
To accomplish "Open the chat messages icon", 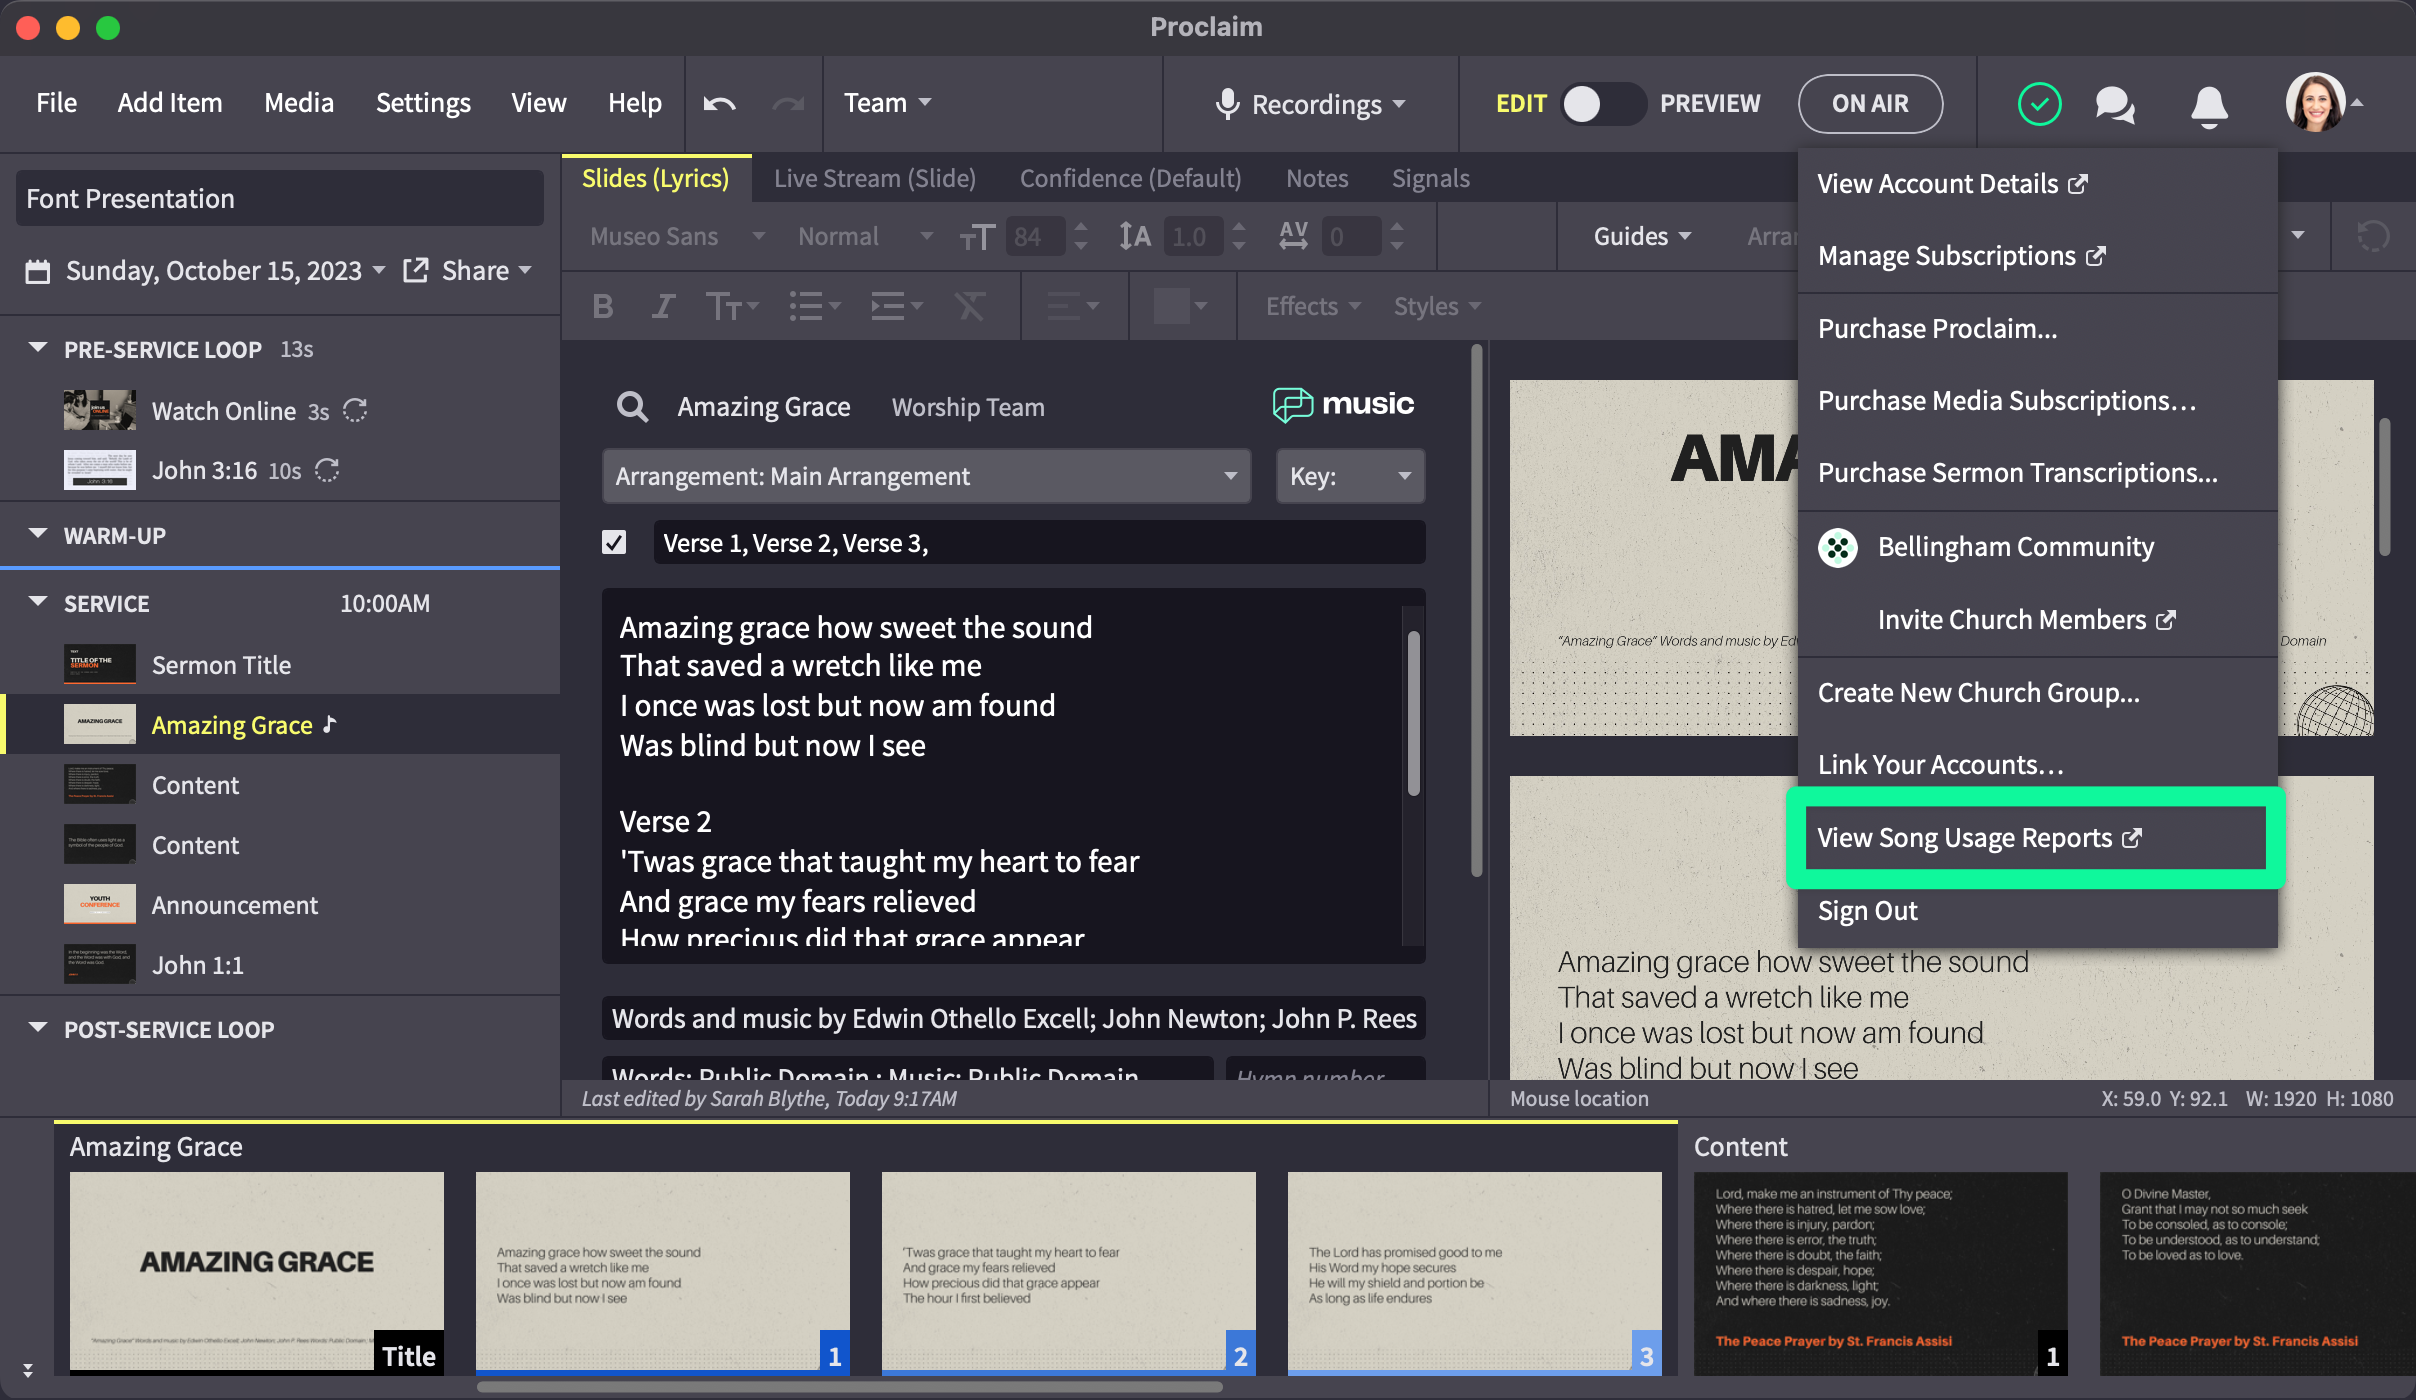I will pyautogui.click(x=2115, y=104).
